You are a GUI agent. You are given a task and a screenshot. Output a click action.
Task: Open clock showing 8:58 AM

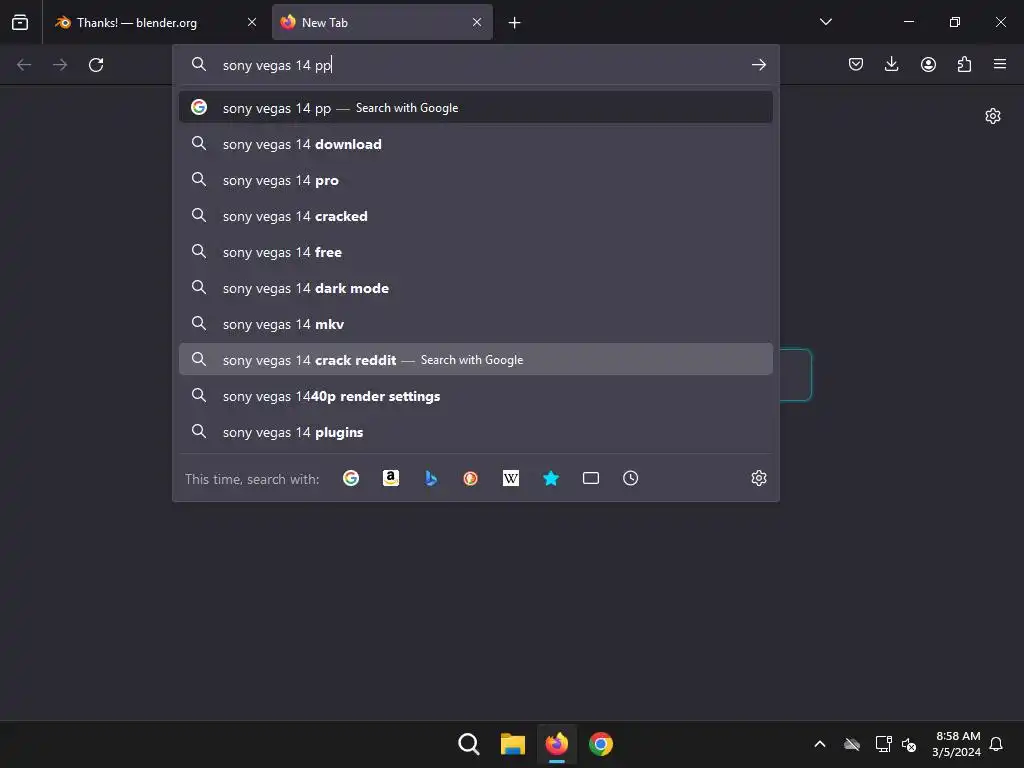point(957,744)
